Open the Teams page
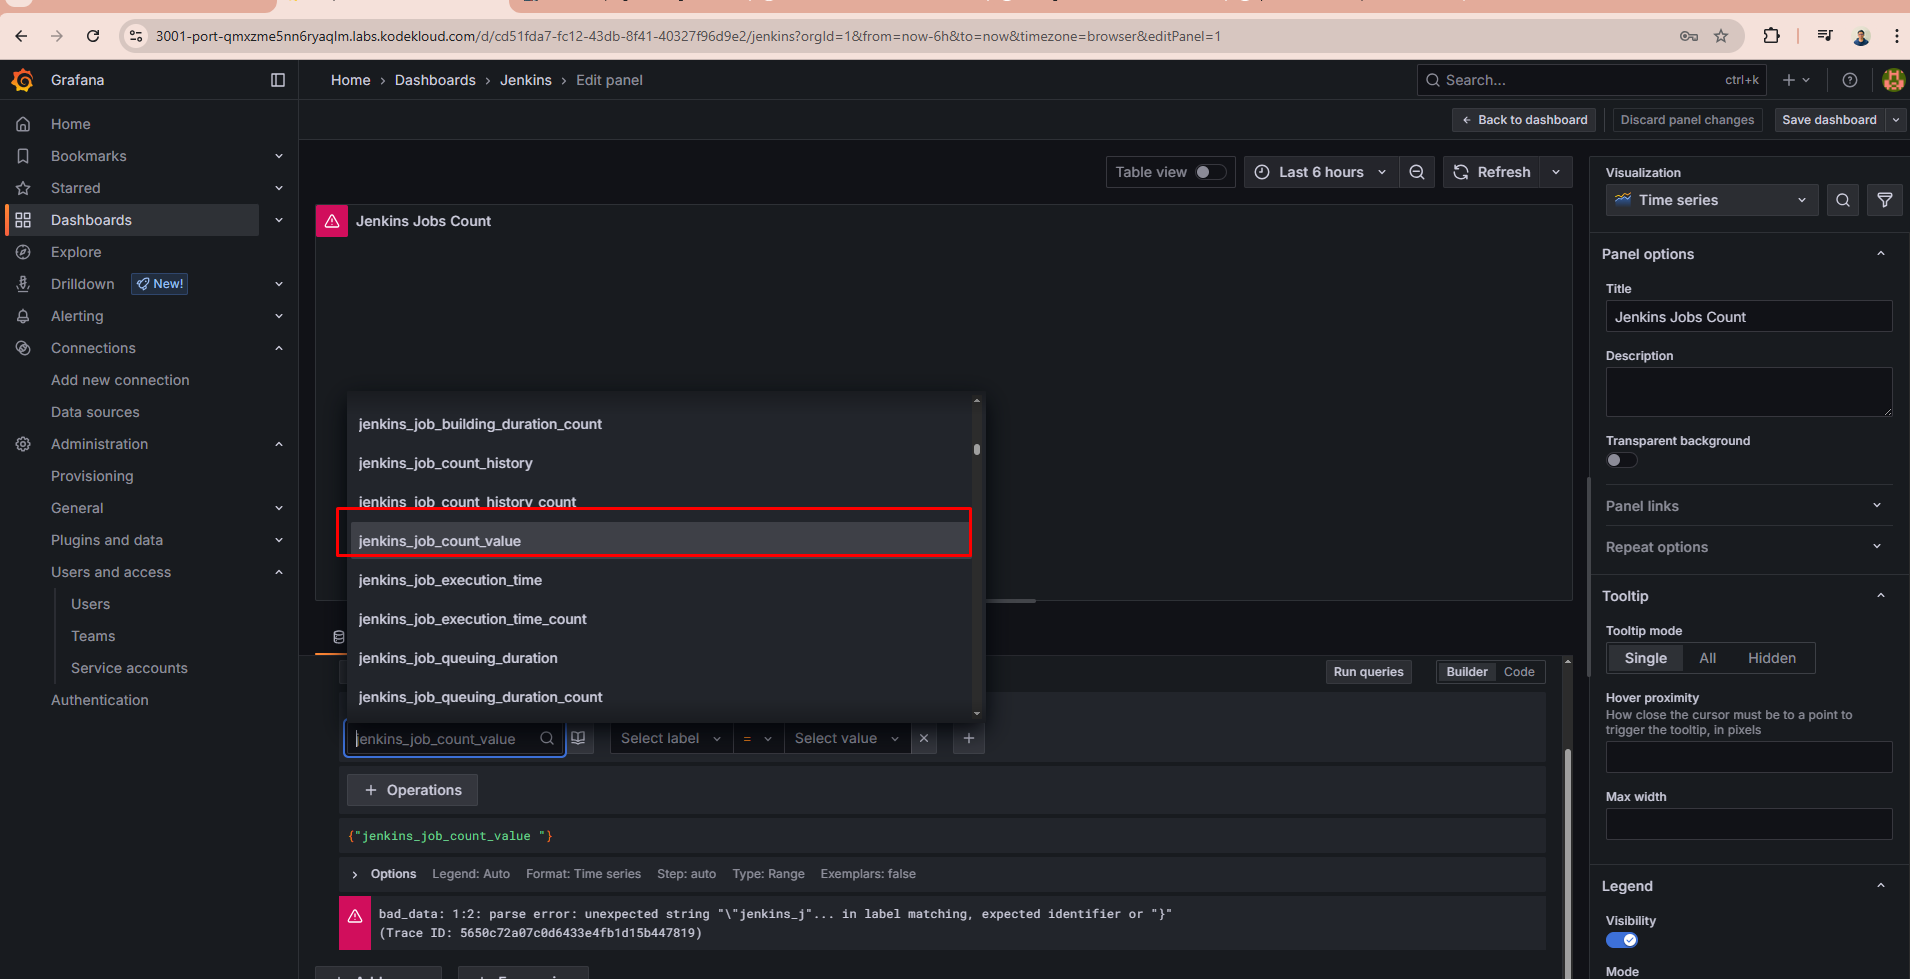 point(93,636)
